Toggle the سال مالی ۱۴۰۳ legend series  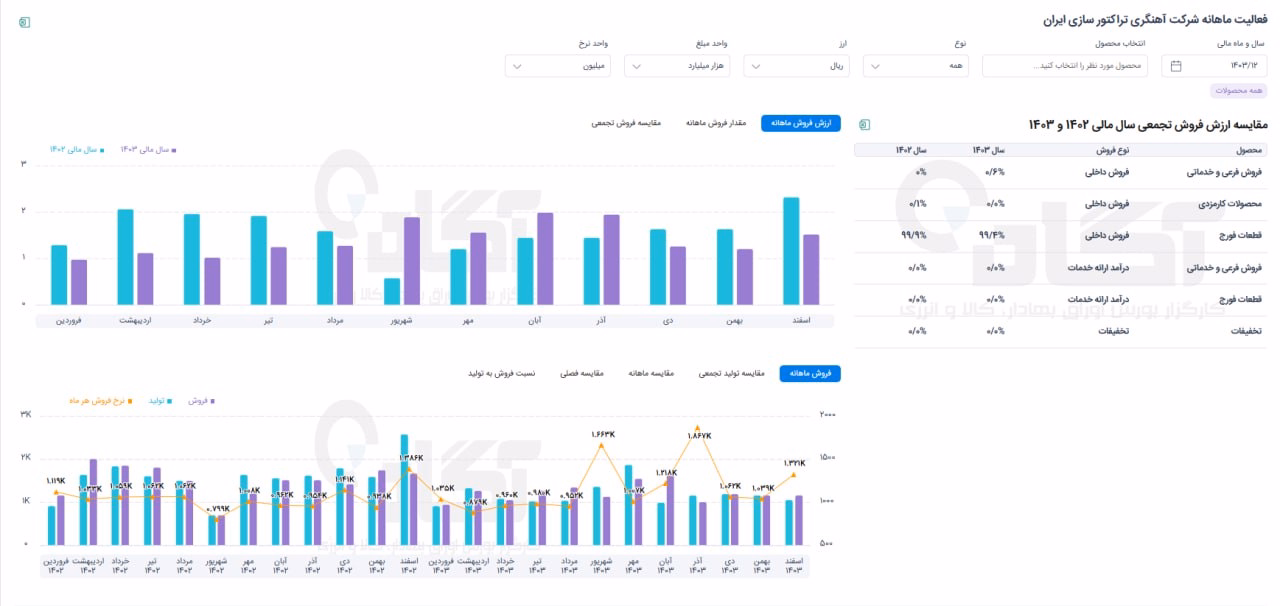pyautogui.click(x=149, y=149)
